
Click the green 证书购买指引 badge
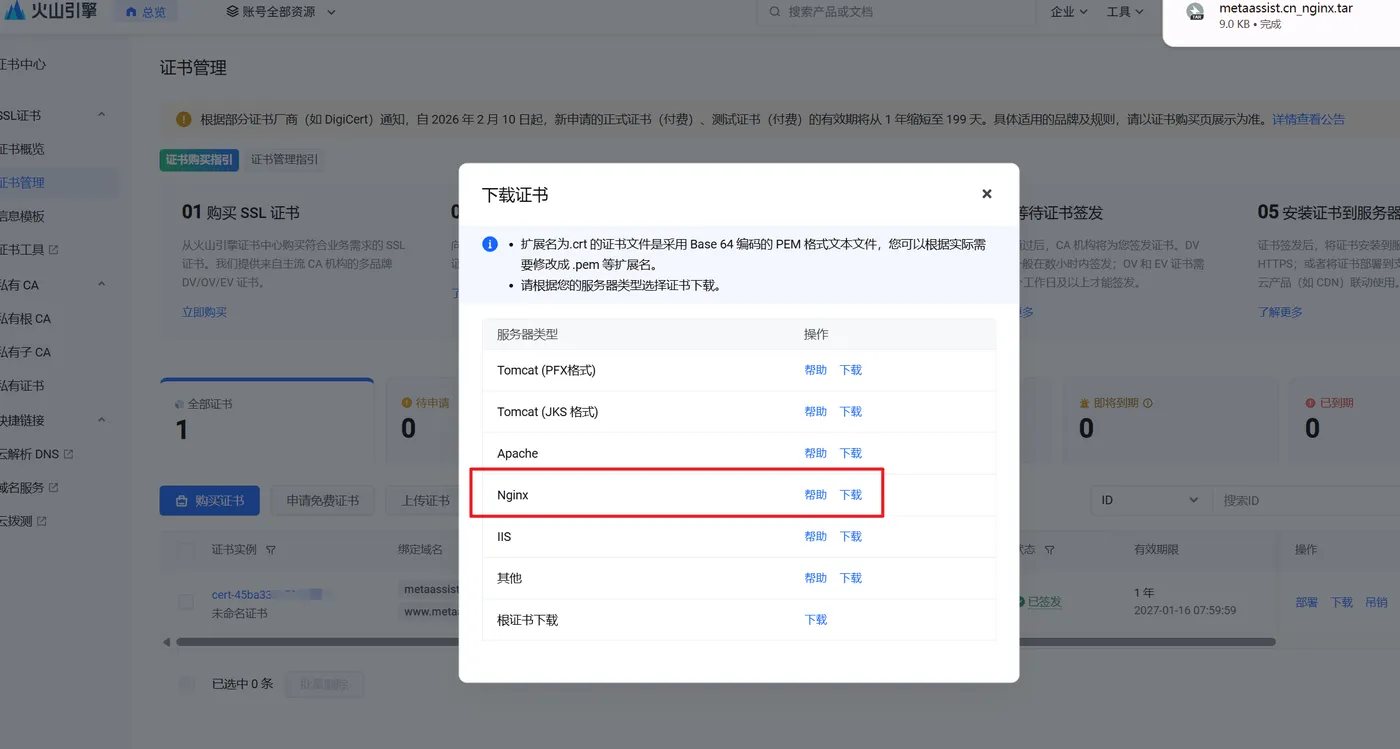(199, 159)
